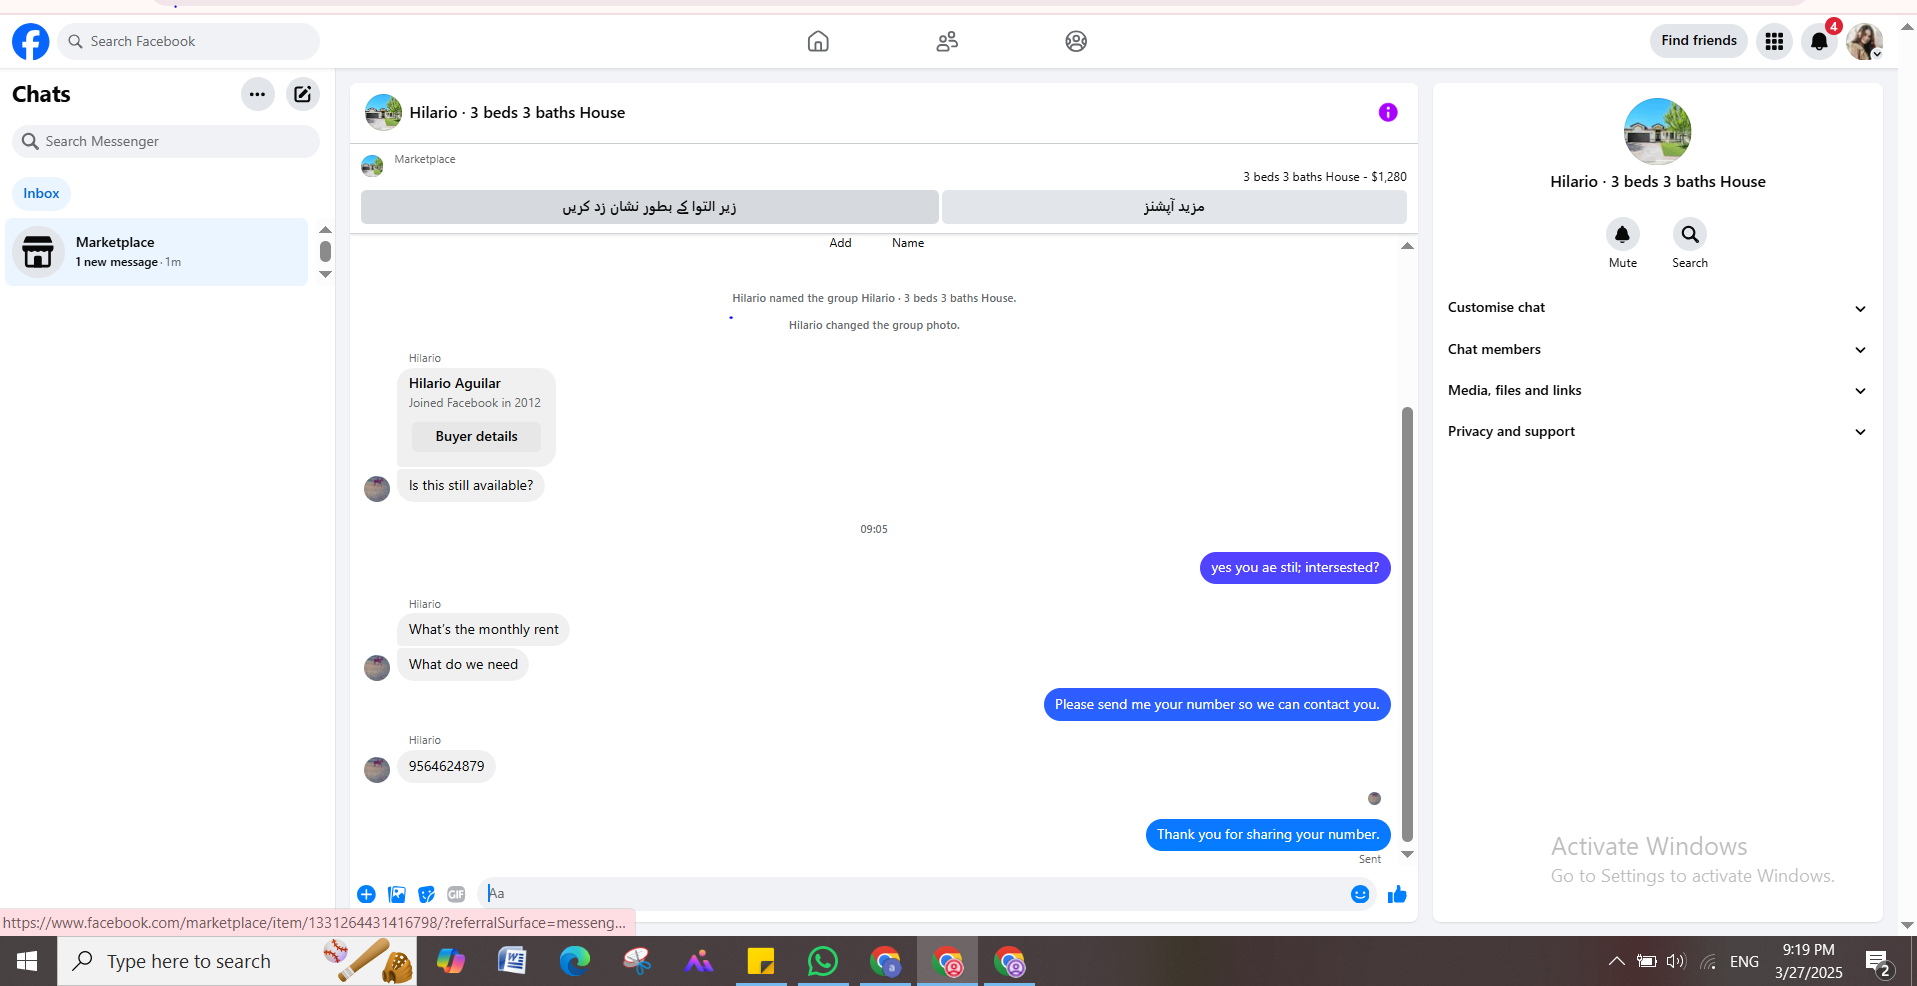Click the group photo in right panel

(1657, 131)
